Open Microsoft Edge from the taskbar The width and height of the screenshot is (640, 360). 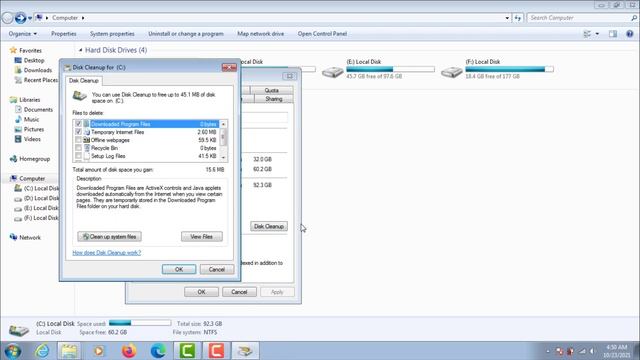click(158, 351)
